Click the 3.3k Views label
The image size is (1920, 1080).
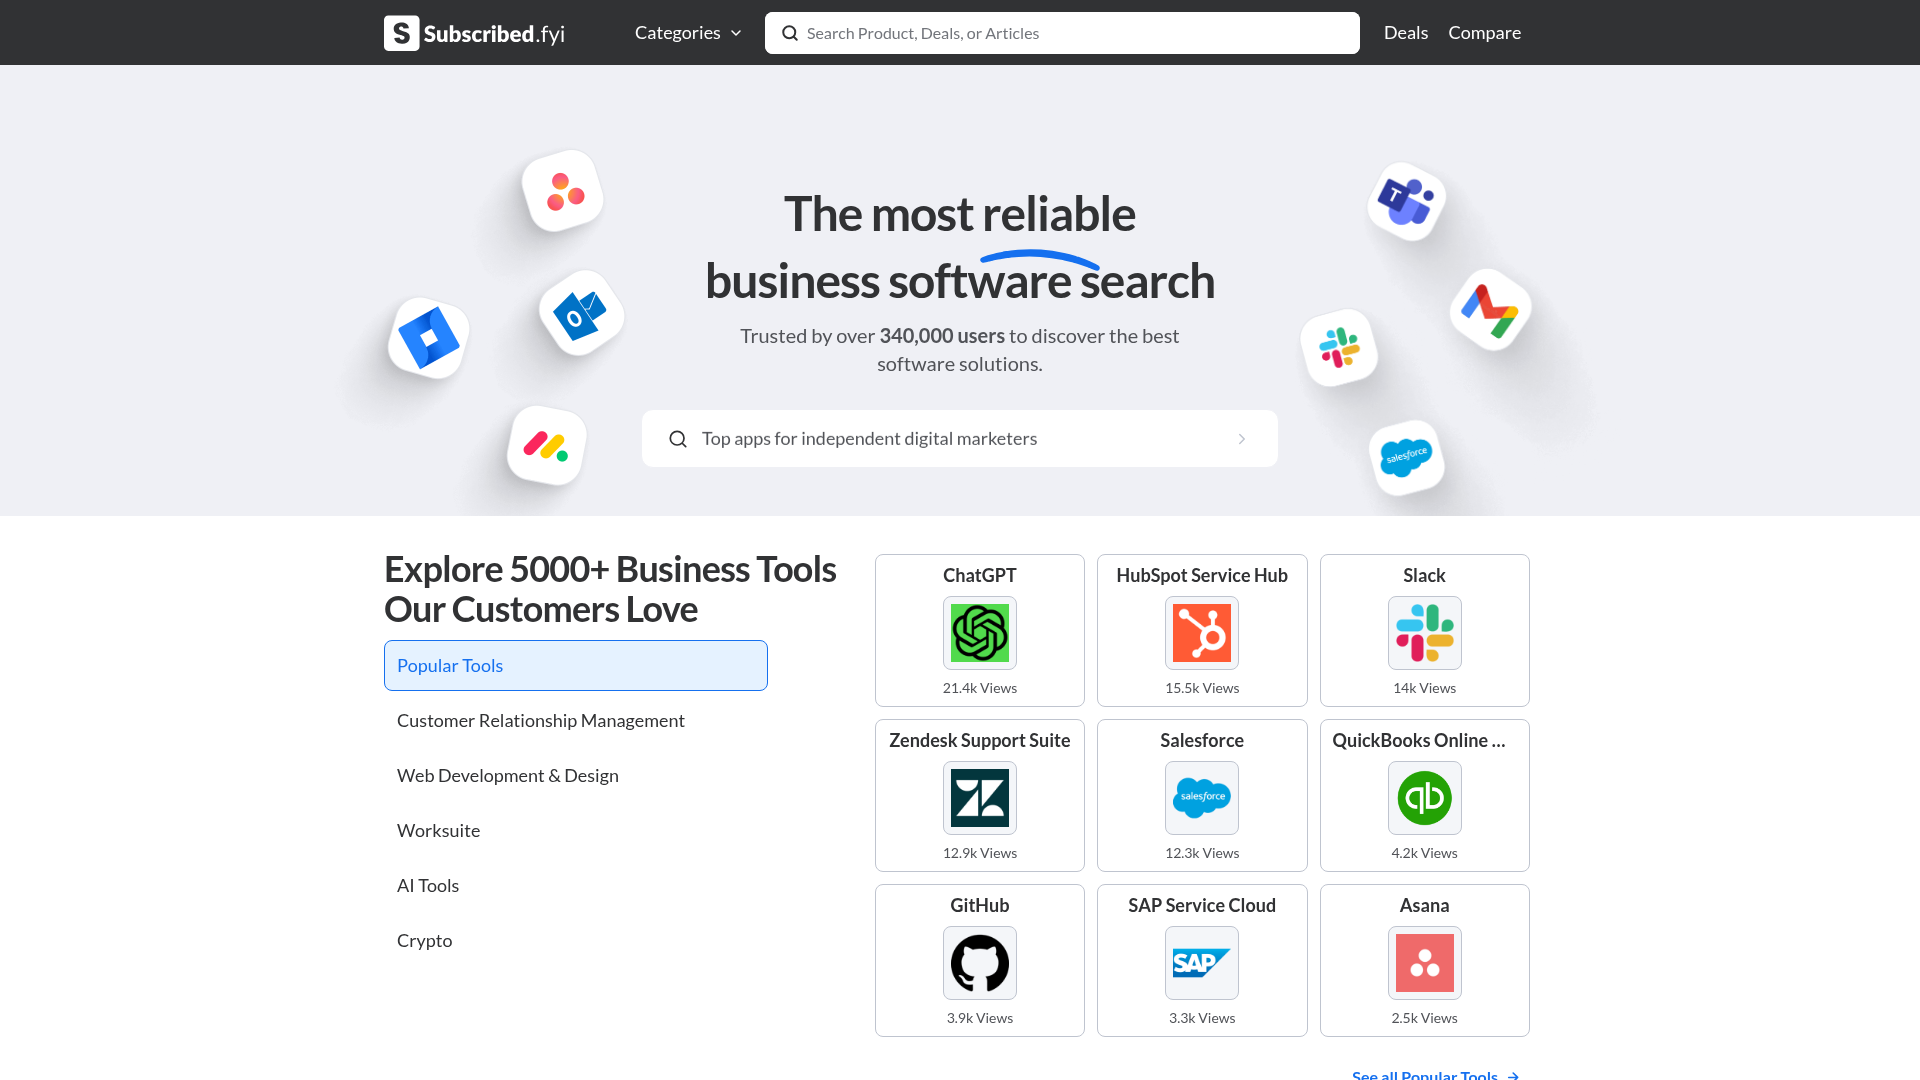[1202, 1018]
